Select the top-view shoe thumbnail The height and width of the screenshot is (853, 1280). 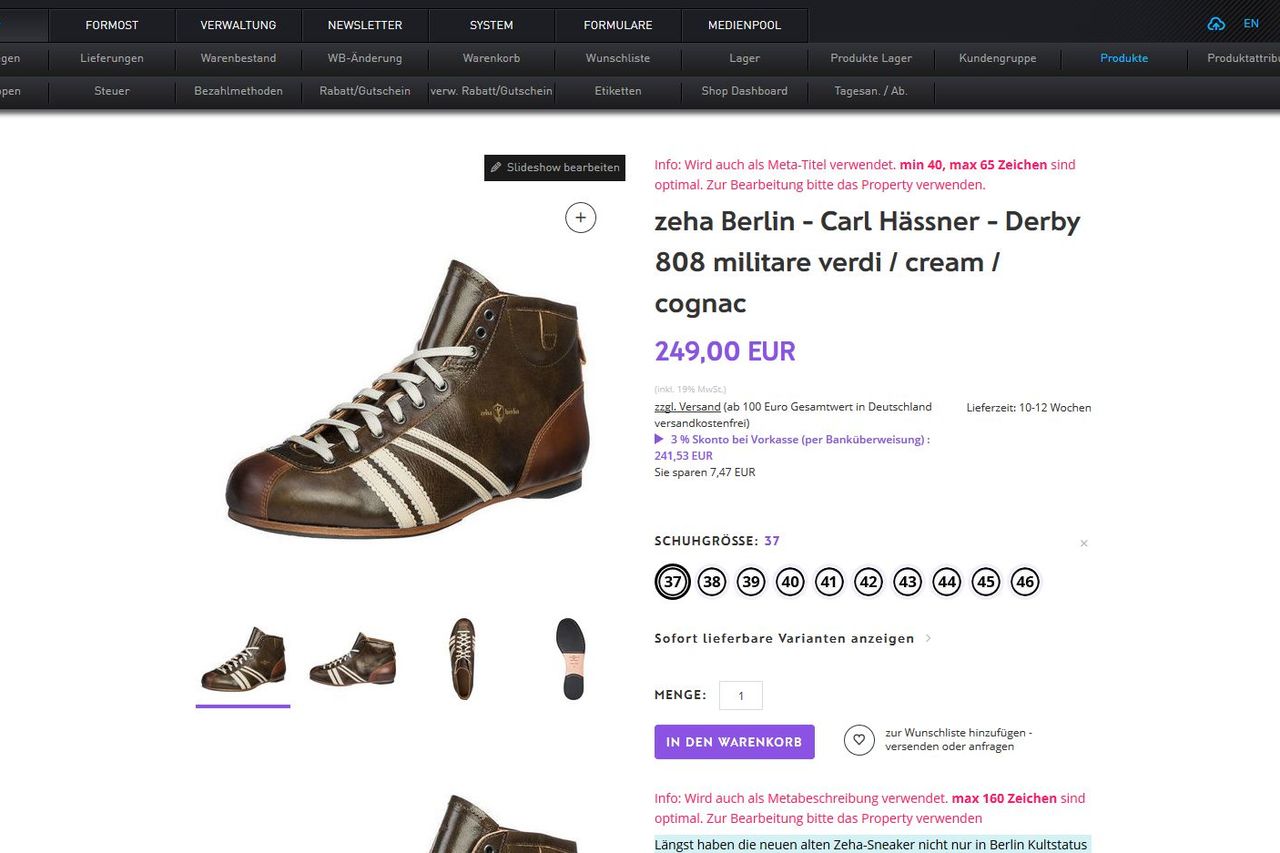pos(462,659)
